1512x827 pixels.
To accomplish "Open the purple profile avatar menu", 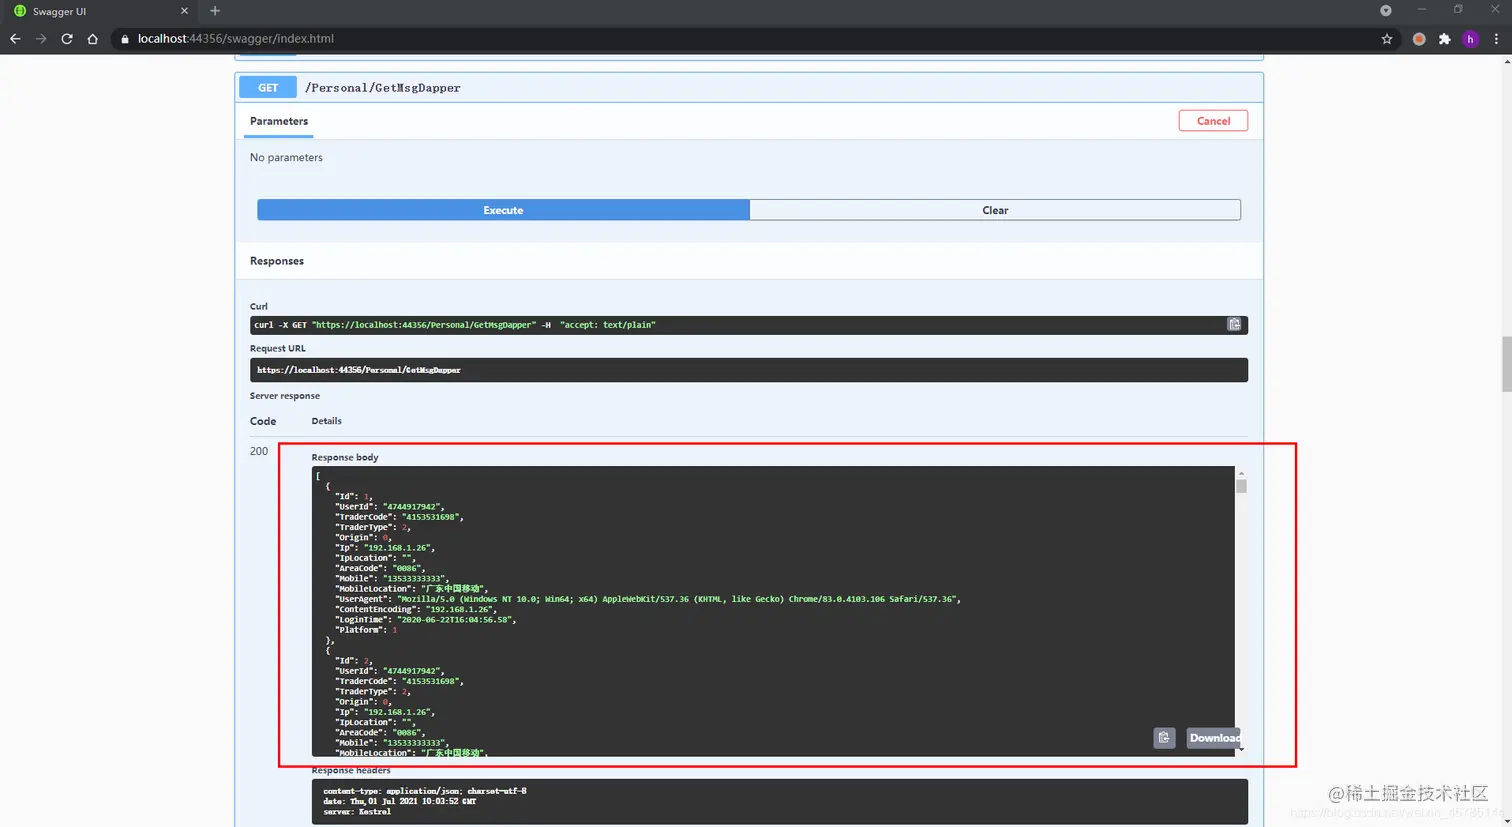I will tap(1470, 39).
